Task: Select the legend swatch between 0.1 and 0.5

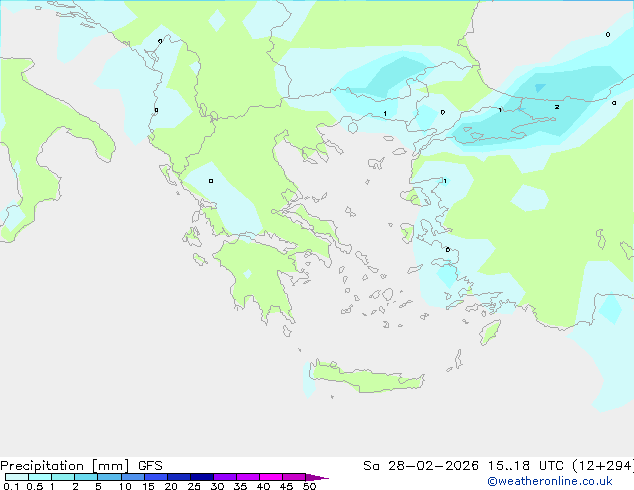Action: point(17,477)
